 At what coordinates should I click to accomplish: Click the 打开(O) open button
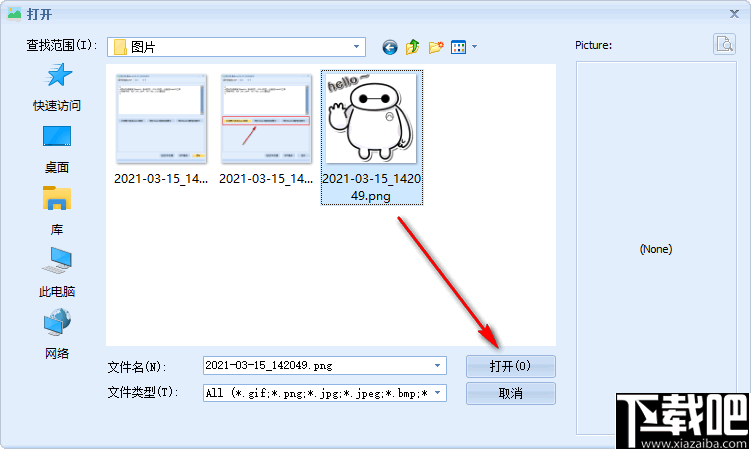tap(511, 367)
